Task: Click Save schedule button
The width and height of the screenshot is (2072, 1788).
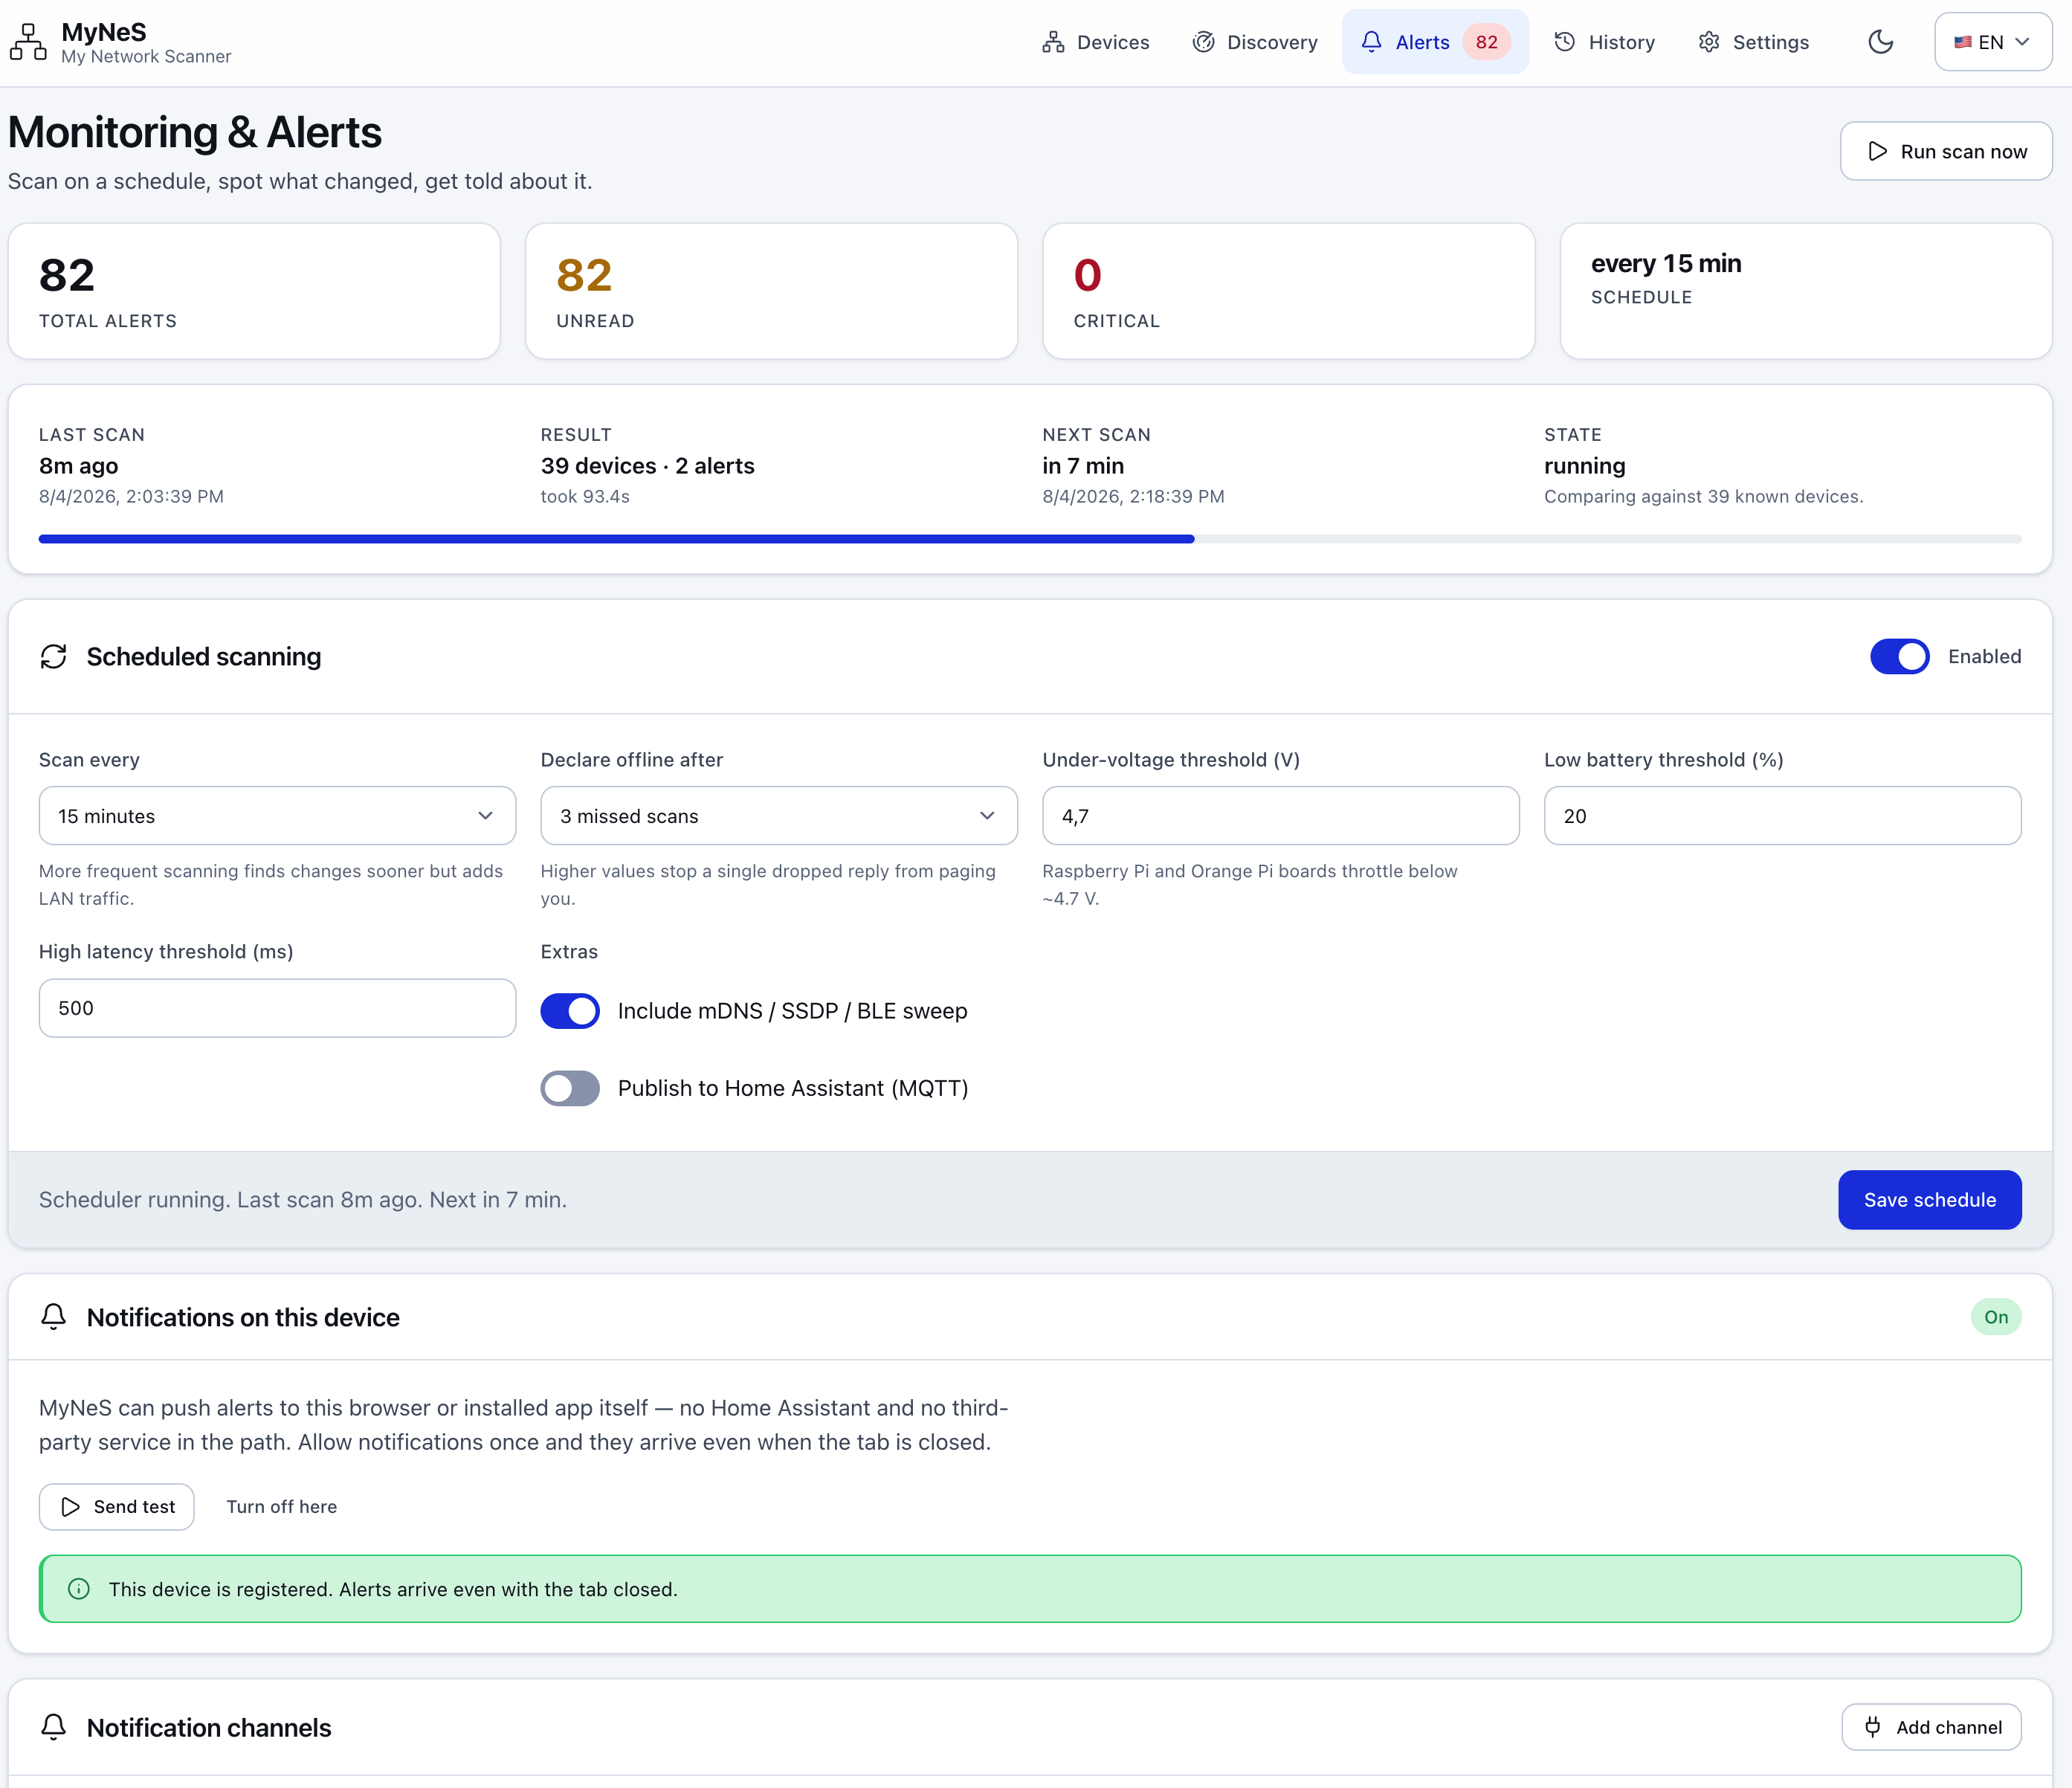Action: coord(1929,1200)
